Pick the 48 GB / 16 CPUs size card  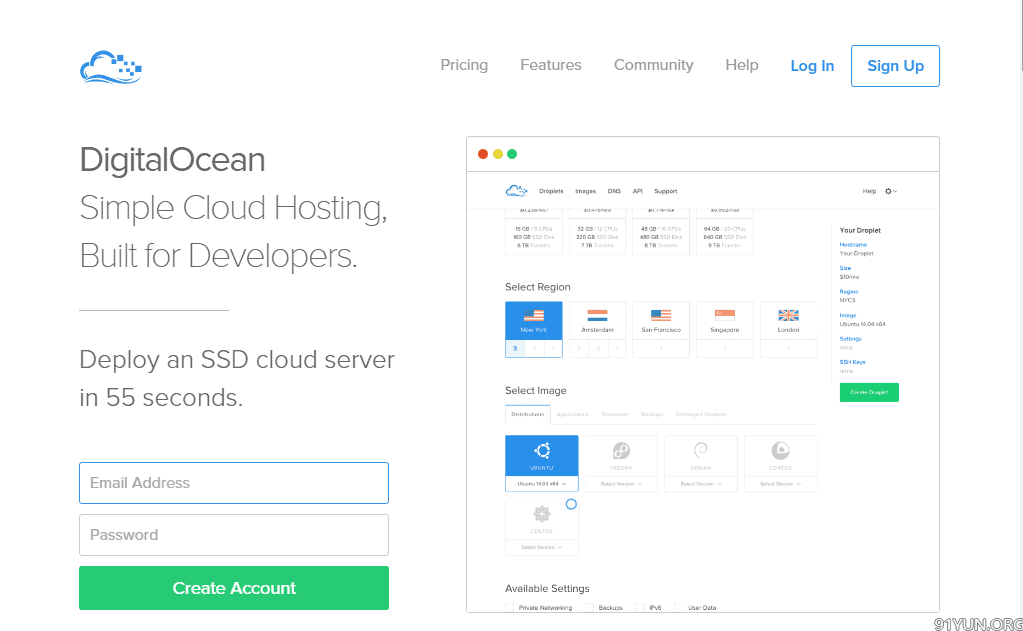[x=661, y=232]
